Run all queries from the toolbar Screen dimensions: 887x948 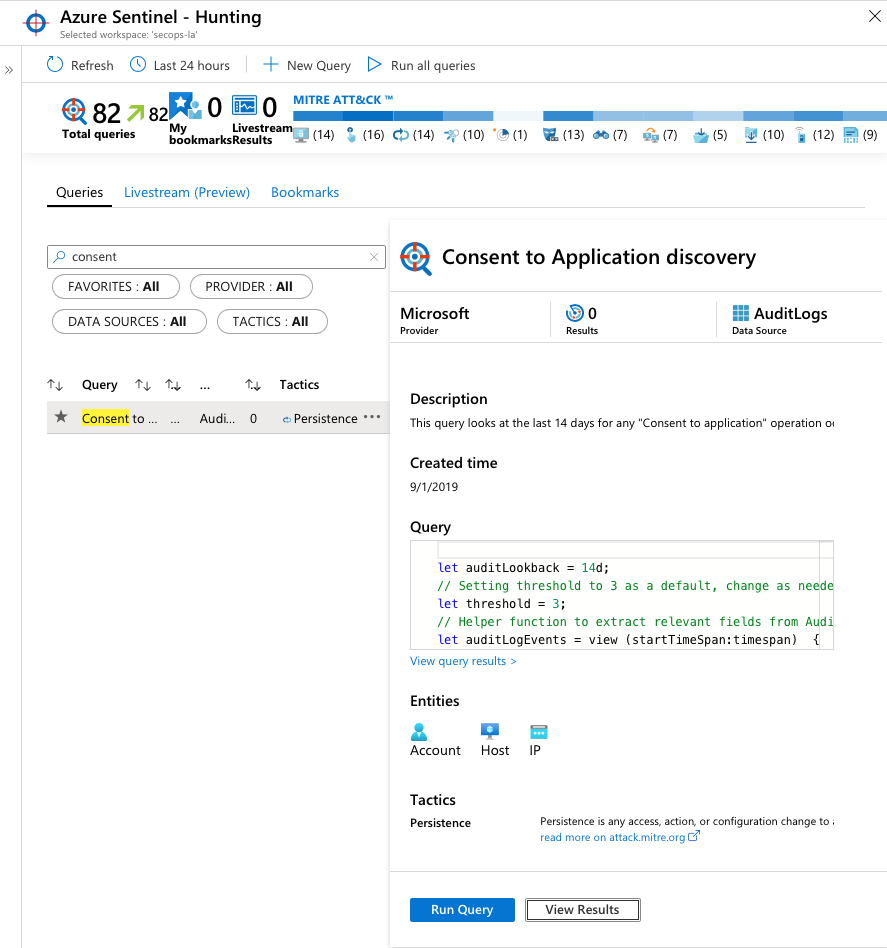421,65
